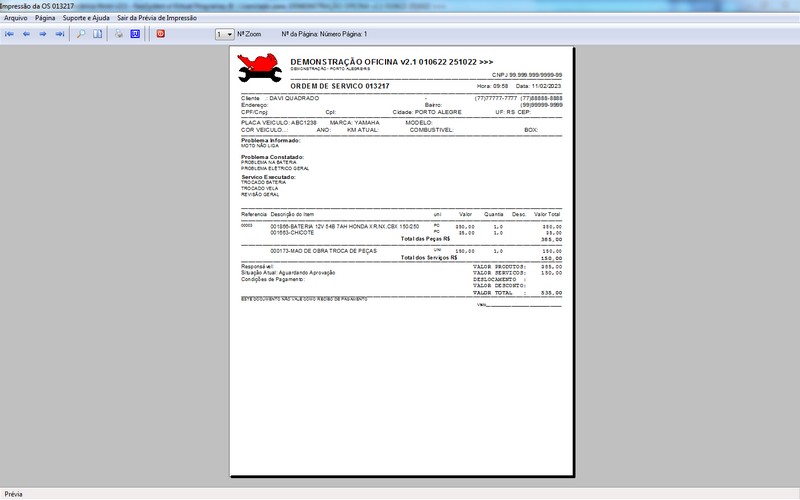Go to previous page arrow
Image resolution: width=800 pixels, height=500 pixels.
pyautogui.click(x=26, y=34)
